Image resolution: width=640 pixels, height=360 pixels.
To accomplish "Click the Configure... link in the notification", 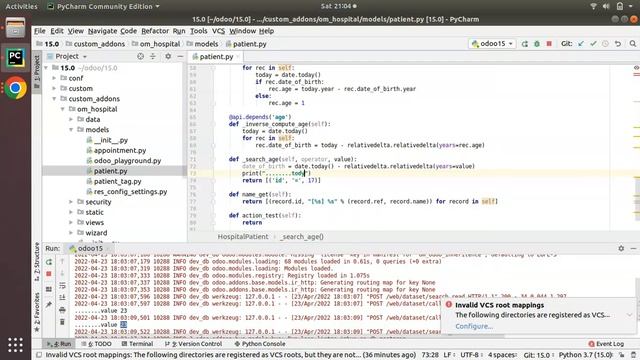I will tap(474, 326).
